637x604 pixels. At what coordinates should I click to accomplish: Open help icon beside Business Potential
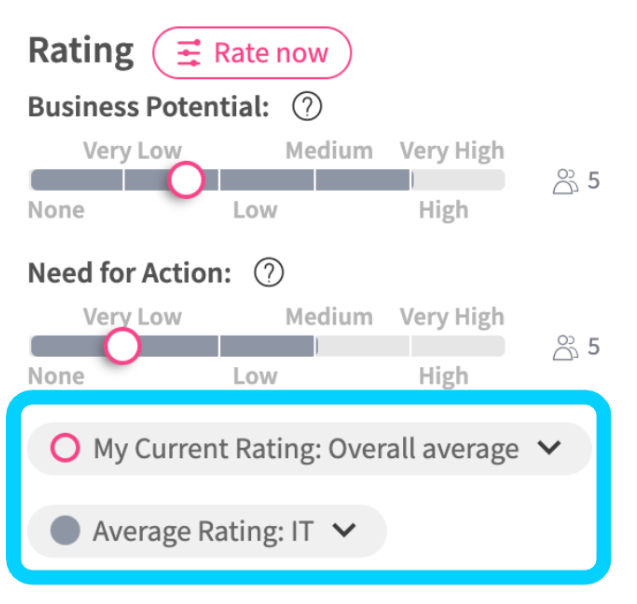tap(304, 107)
